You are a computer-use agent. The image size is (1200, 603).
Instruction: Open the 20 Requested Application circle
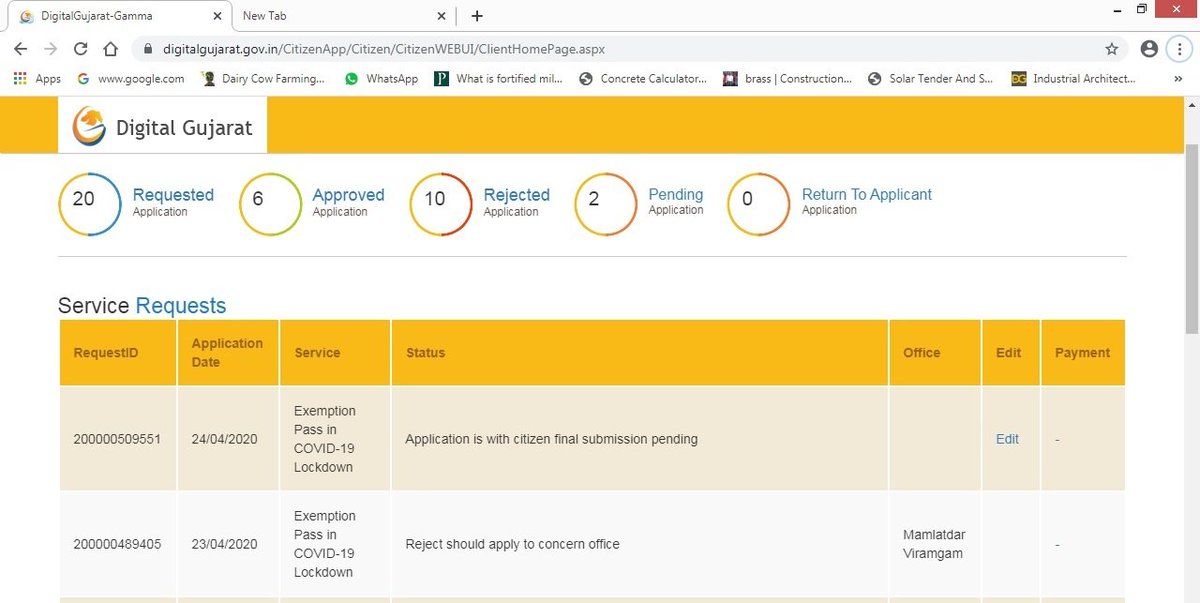tap(89, 204)
